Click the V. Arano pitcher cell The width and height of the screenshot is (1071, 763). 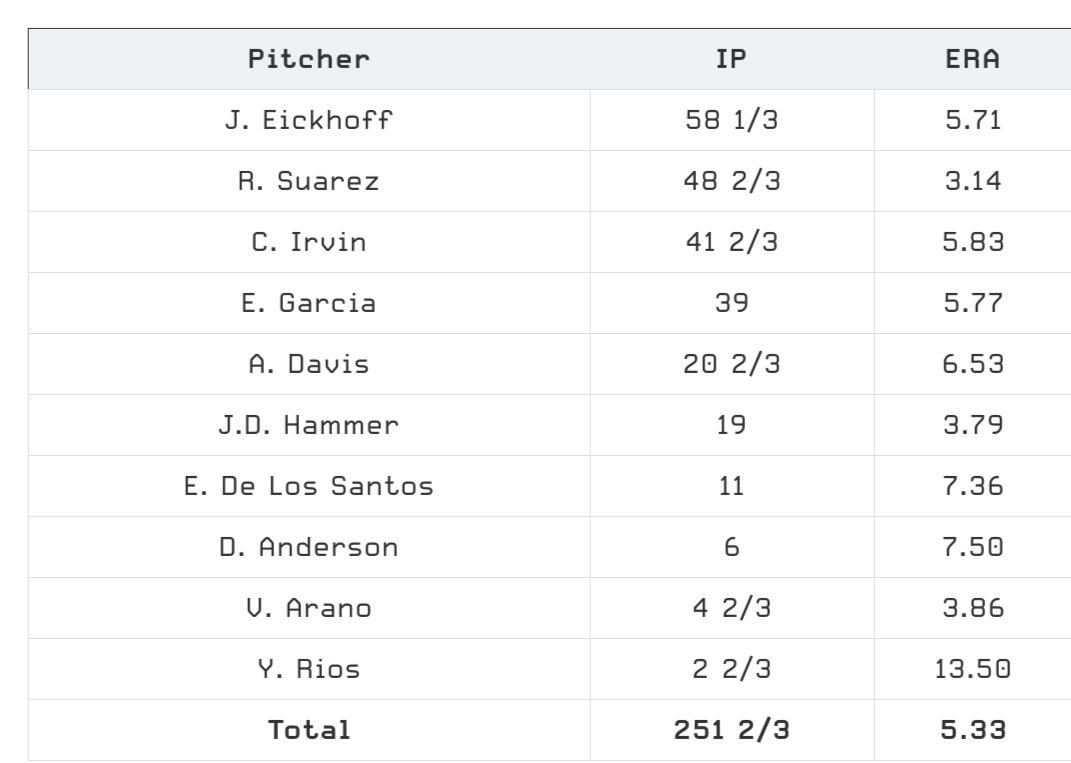pyautogui.click(x=309, y=608)
